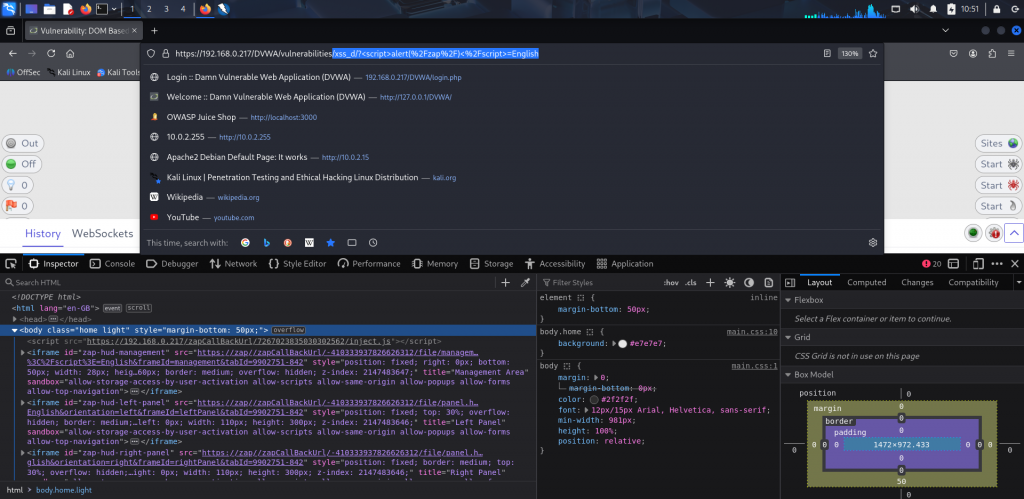Screen dimensions: 1024x499
Task: Open the Kali applications menu
Action: coord(10,9)
